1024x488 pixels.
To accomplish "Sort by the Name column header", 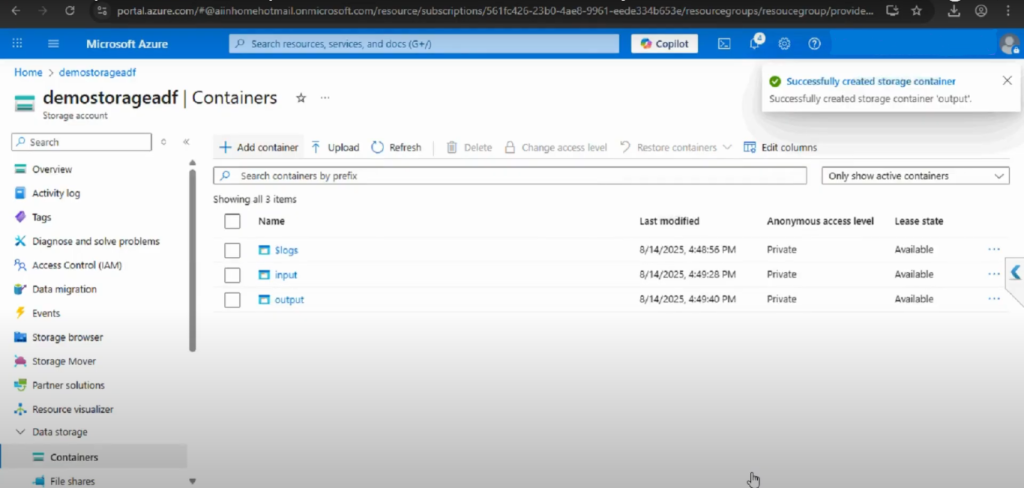I will pyautogui.click(x=271, y=221).
